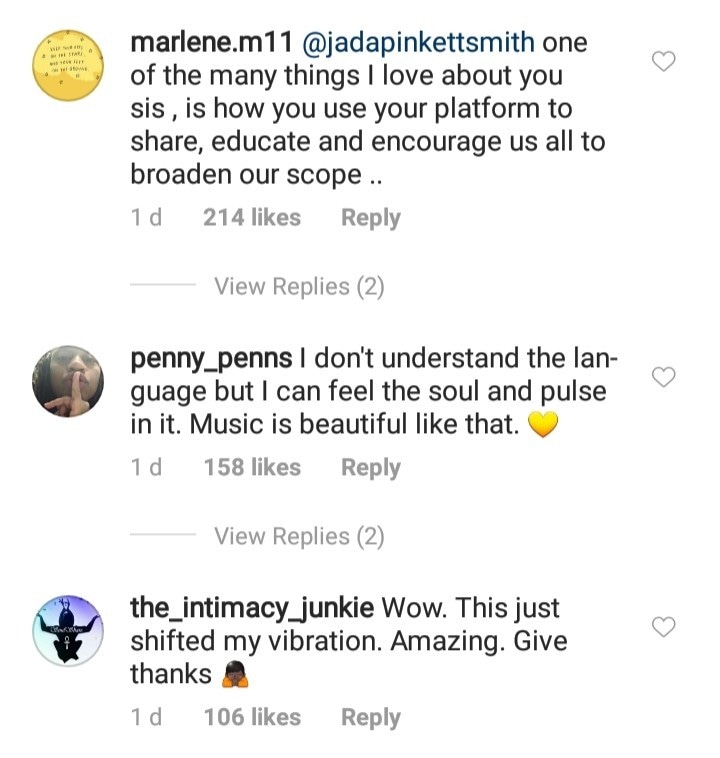
Task: Click the bowing emoji after "thanks"
Action: 233,675
